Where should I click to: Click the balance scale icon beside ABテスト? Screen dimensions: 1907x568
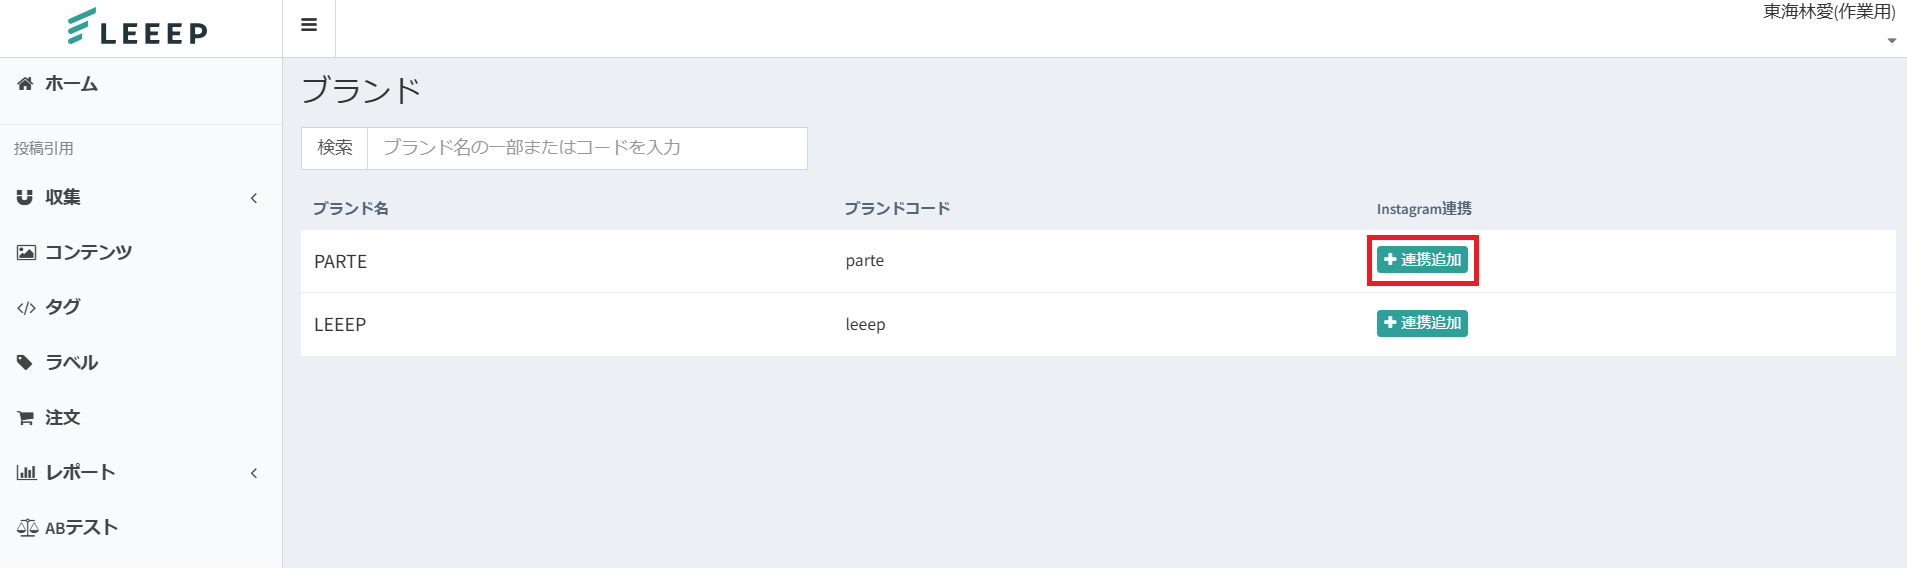pyautogui.click(x=27, y=528)
